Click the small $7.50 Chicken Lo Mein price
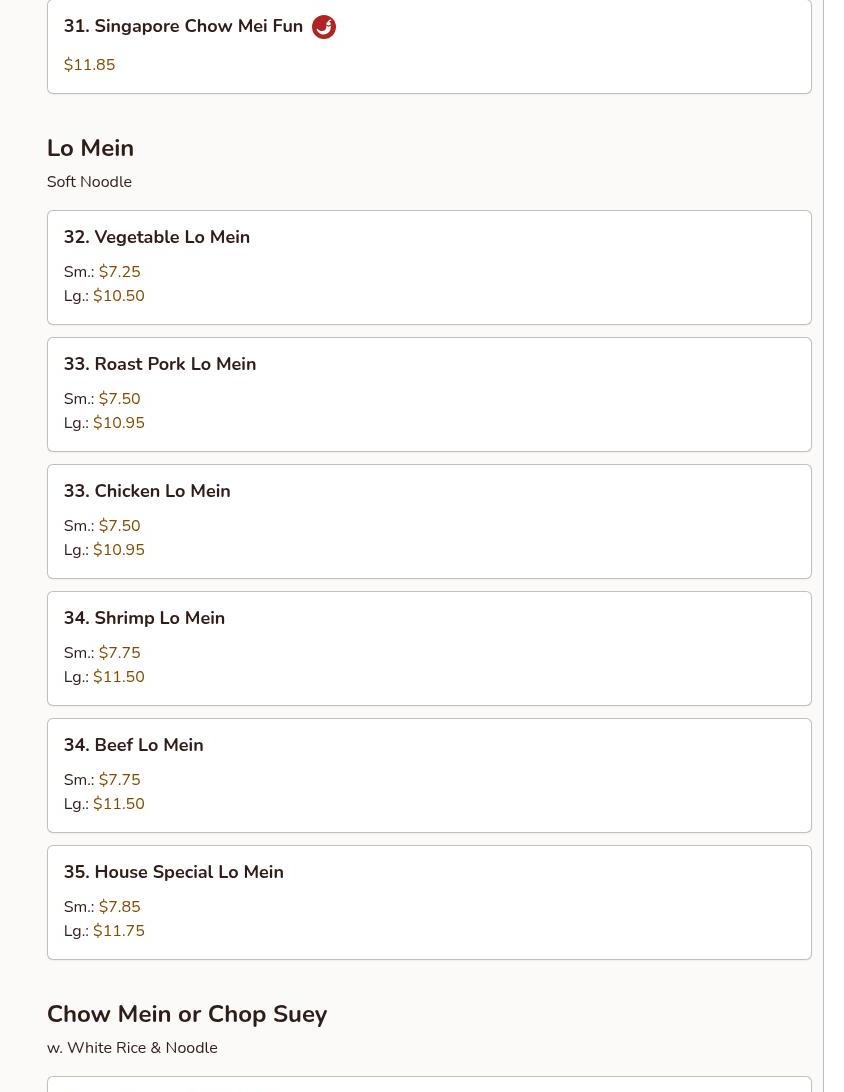The image size is (844, 1092). 119,526
